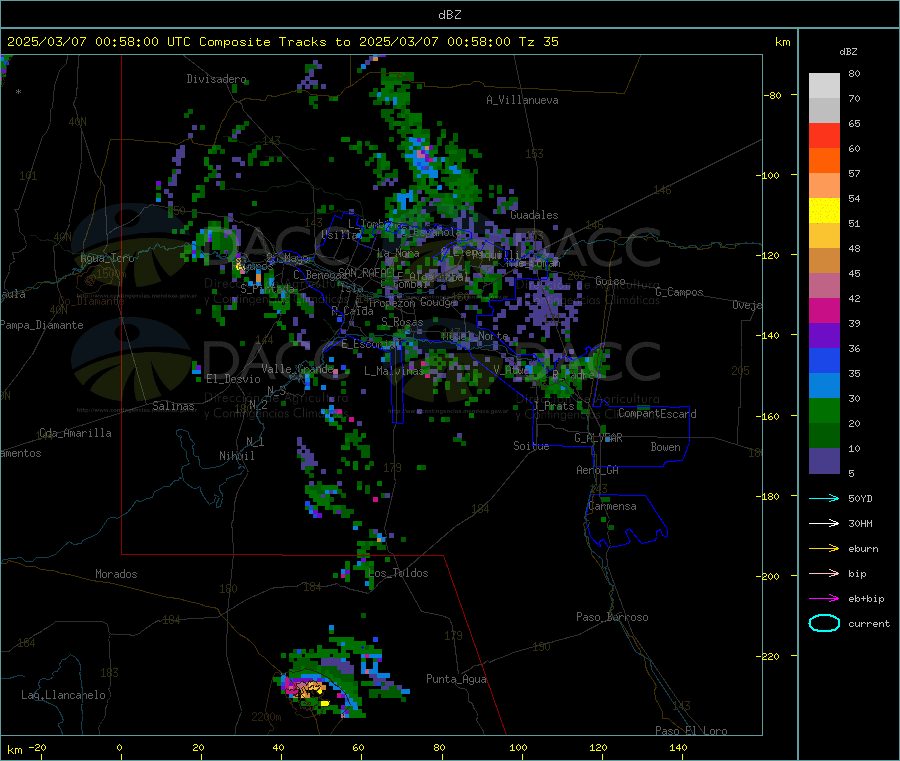Click the Morados map label

(116, 574)
